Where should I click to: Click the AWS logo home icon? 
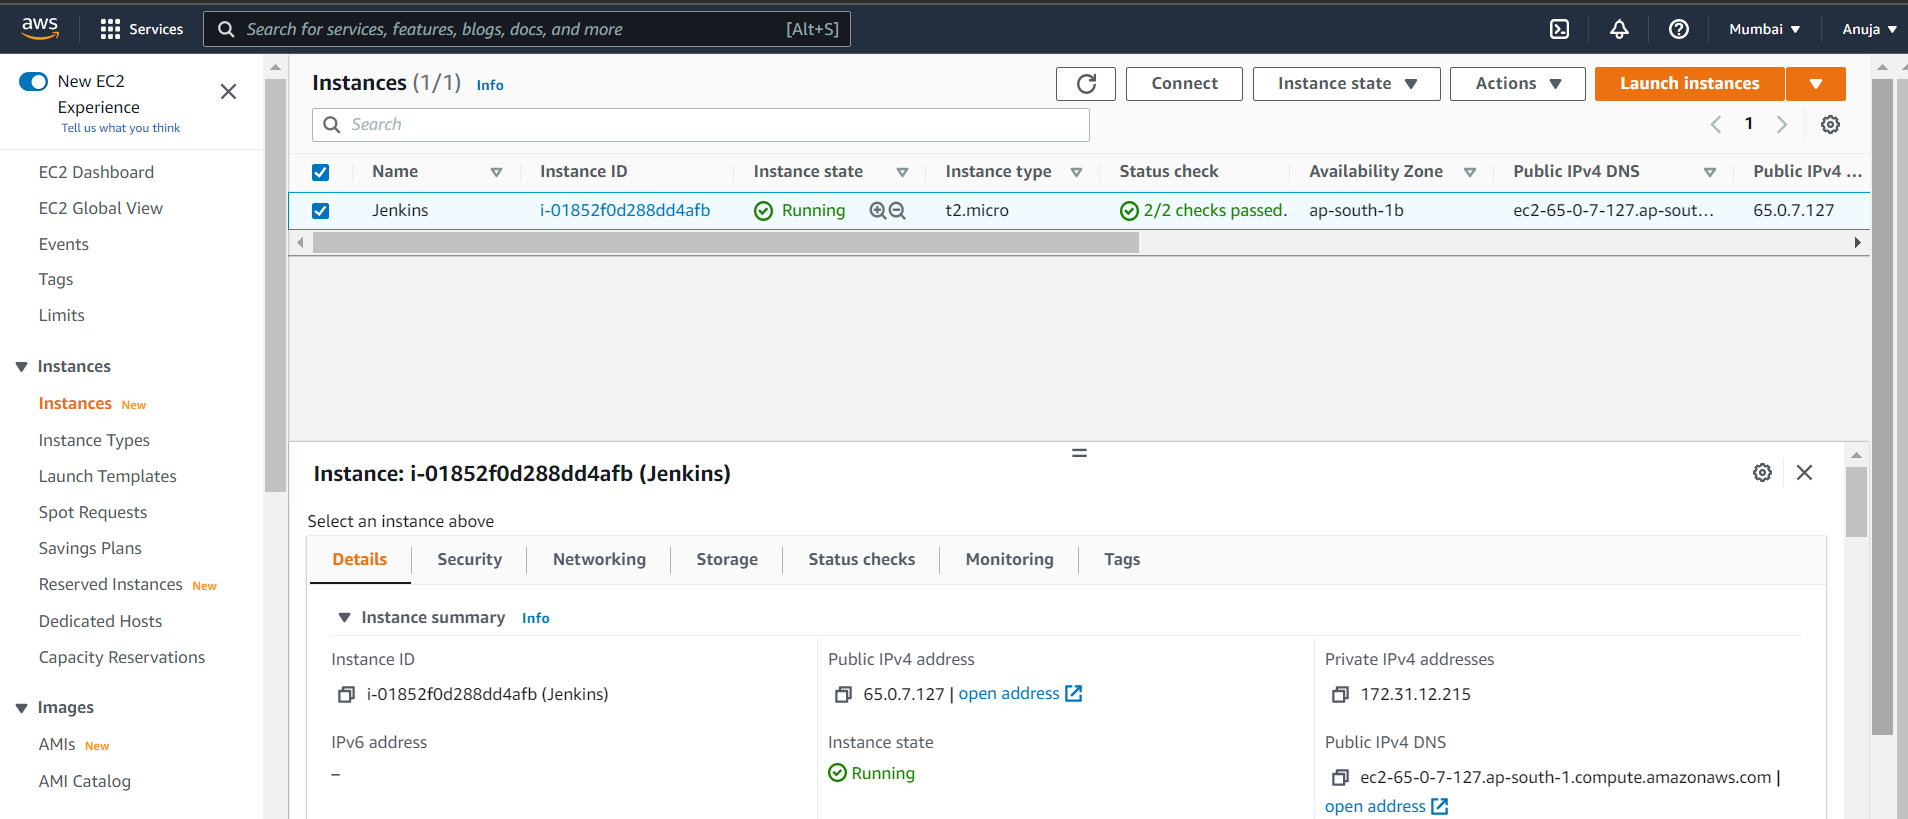(x=40, y=28)
